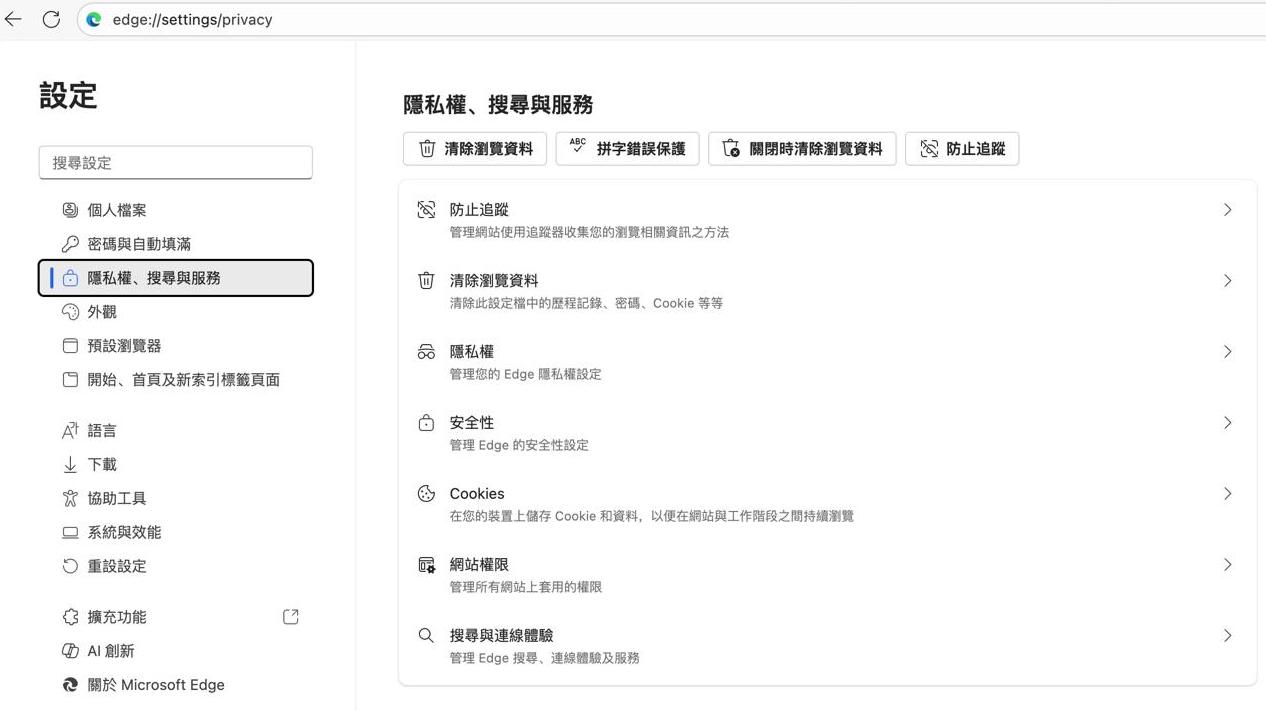Click the lock icon beside 安全性

[x=426, y=422]
